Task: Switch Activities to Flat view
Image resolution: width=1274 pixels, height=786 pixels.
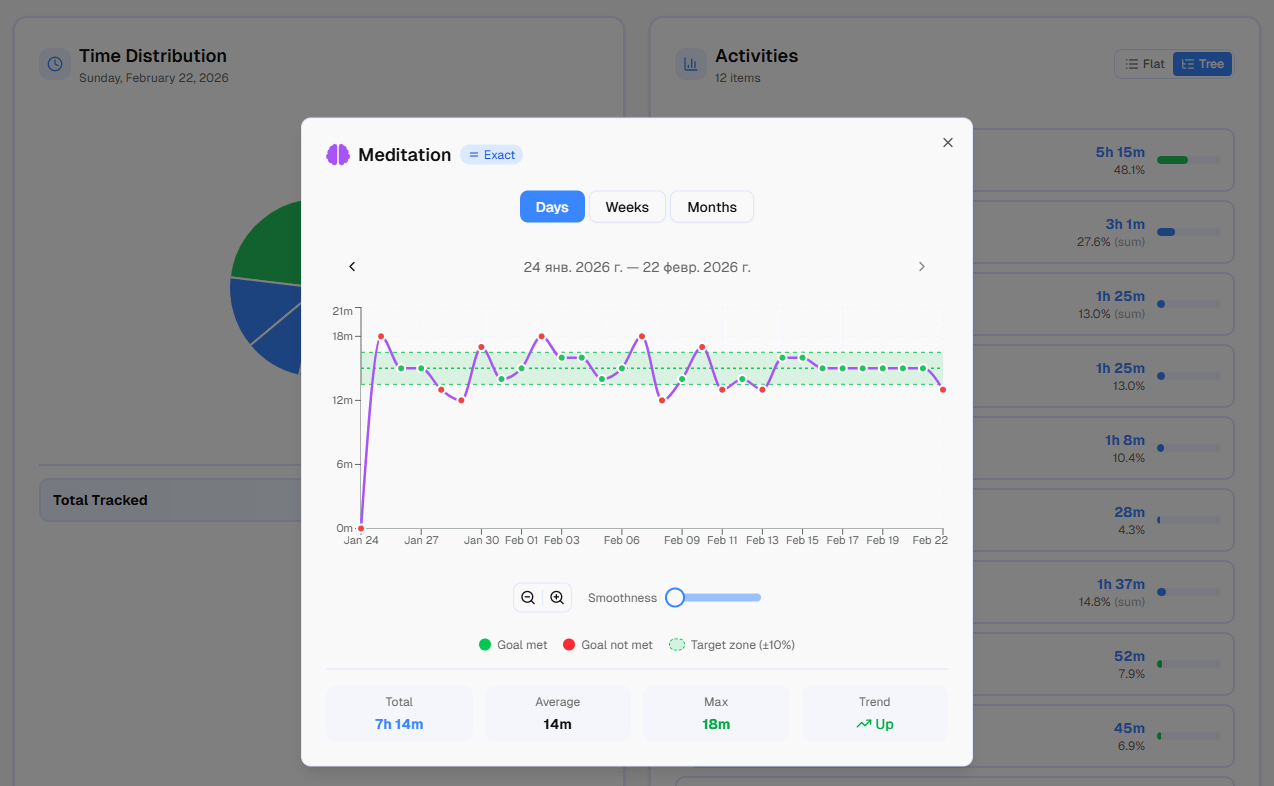Action: 1145,64
